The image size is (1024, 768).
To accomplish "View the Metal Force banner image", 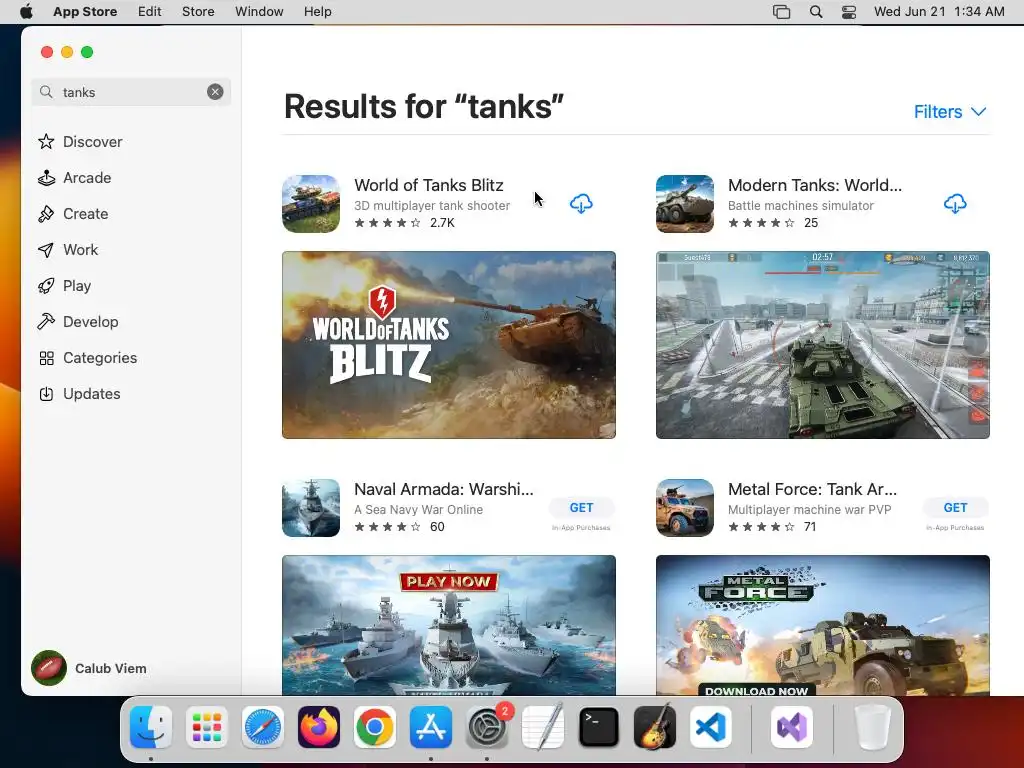I will click(x=823, y=625).
